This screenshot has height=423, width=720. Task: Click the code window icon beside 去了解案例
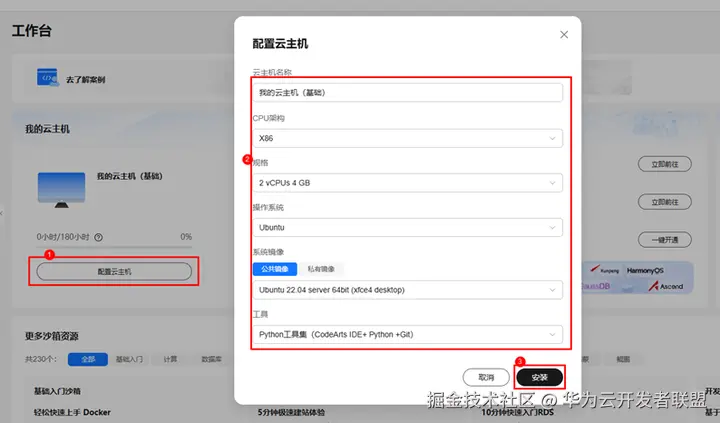click(x=48, y=78)
